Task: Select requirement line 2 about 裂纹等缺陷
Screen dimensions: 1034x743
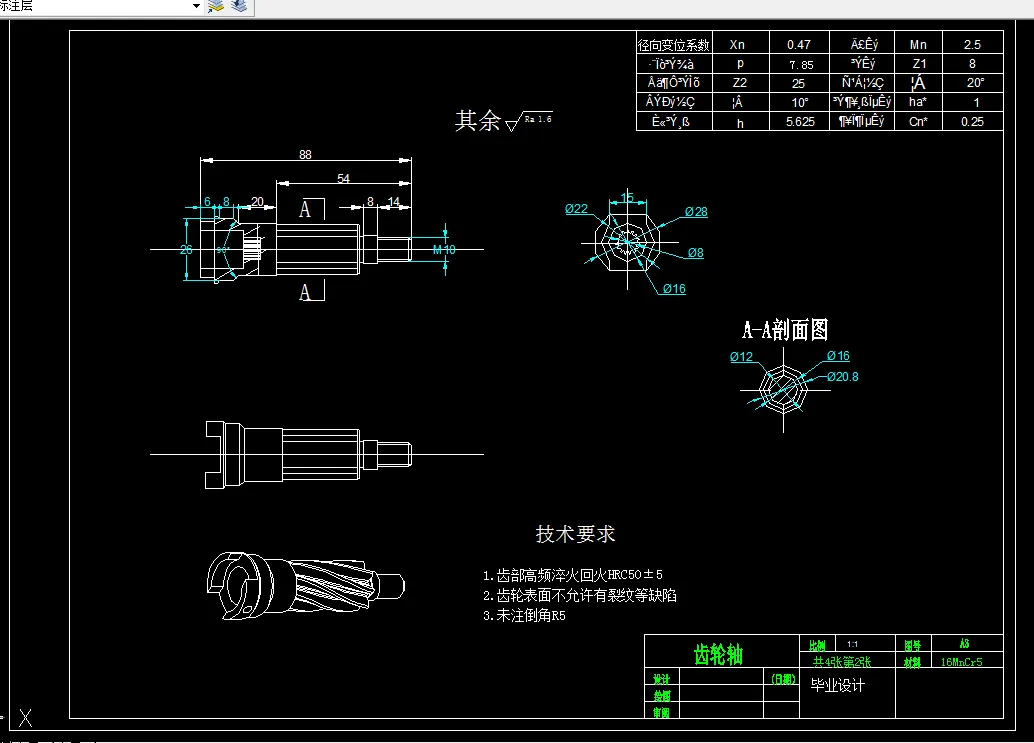Action: tap(580, 596)
